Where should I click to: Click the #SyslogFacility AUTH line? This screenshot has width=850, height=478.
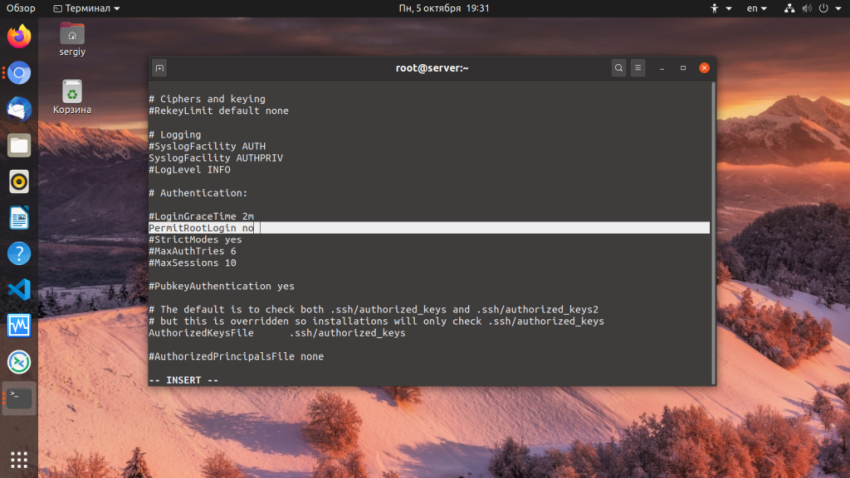207,146
